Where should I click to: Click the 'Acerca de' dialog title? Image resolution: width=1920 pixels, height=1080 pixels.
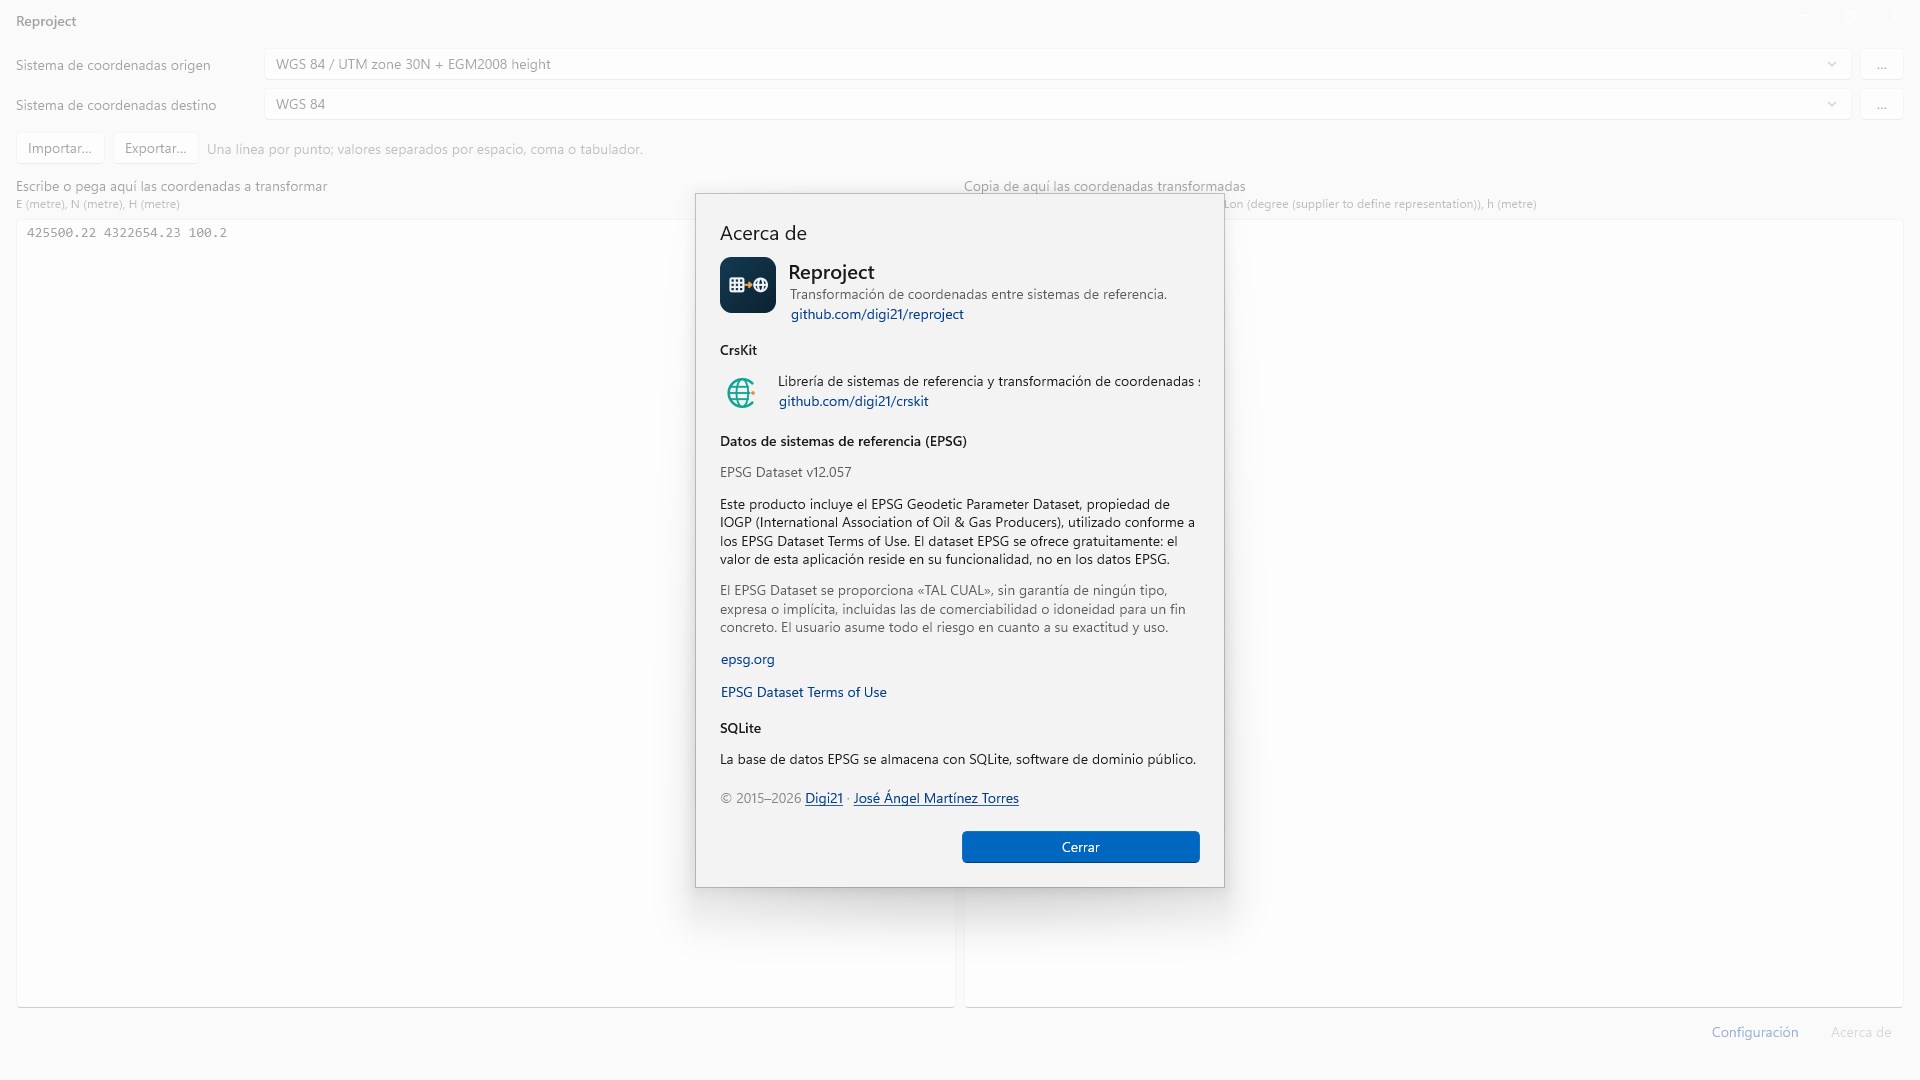coord(763,233)
